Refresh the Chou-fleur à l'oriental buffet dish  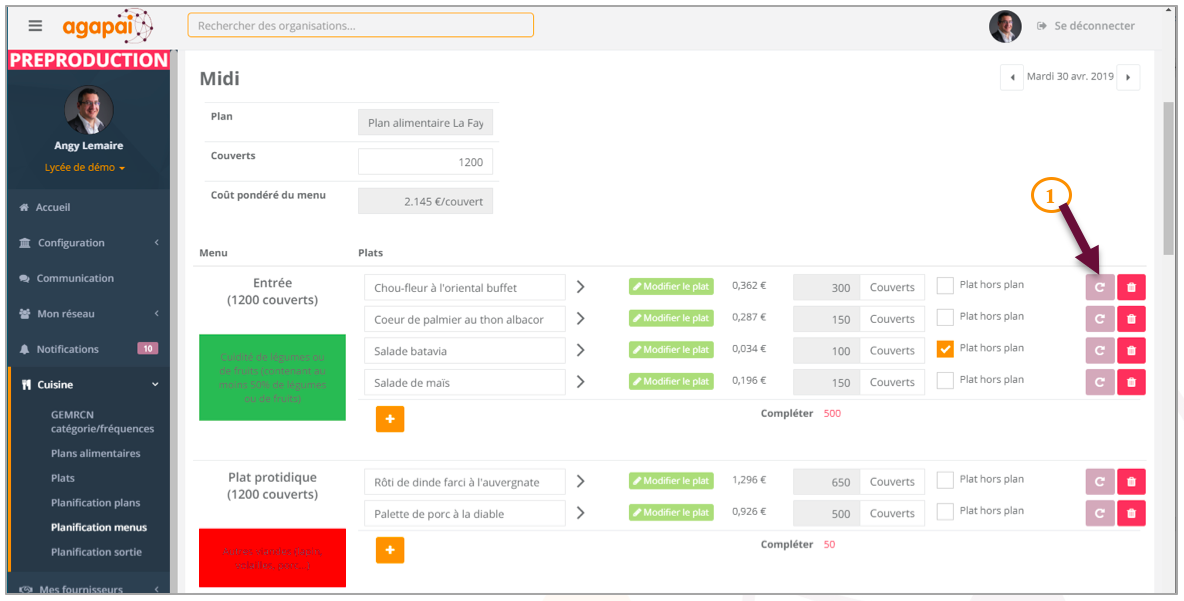pyautogui.click(x=1100, y=288)
